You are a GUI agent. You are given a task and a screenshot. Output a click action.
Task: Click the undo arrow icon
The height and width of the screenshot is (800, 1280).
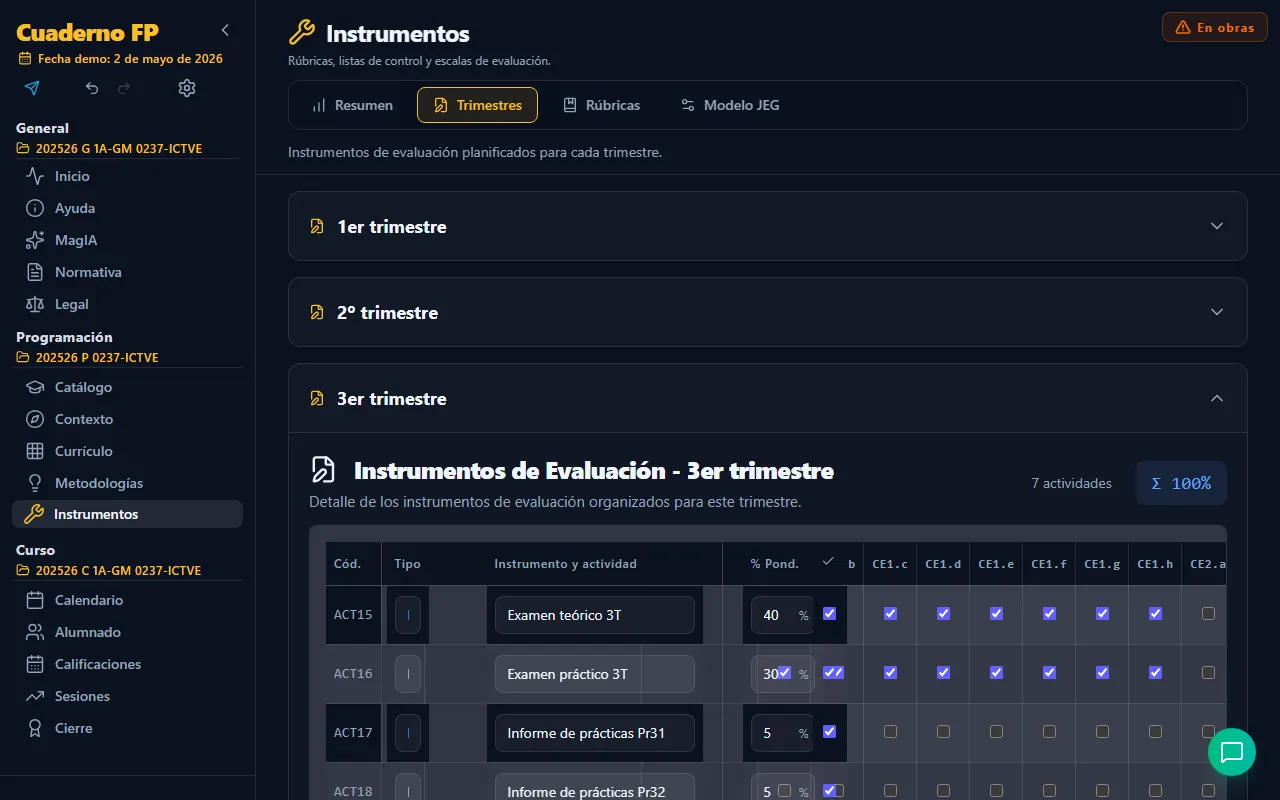[x=92, y=88]
